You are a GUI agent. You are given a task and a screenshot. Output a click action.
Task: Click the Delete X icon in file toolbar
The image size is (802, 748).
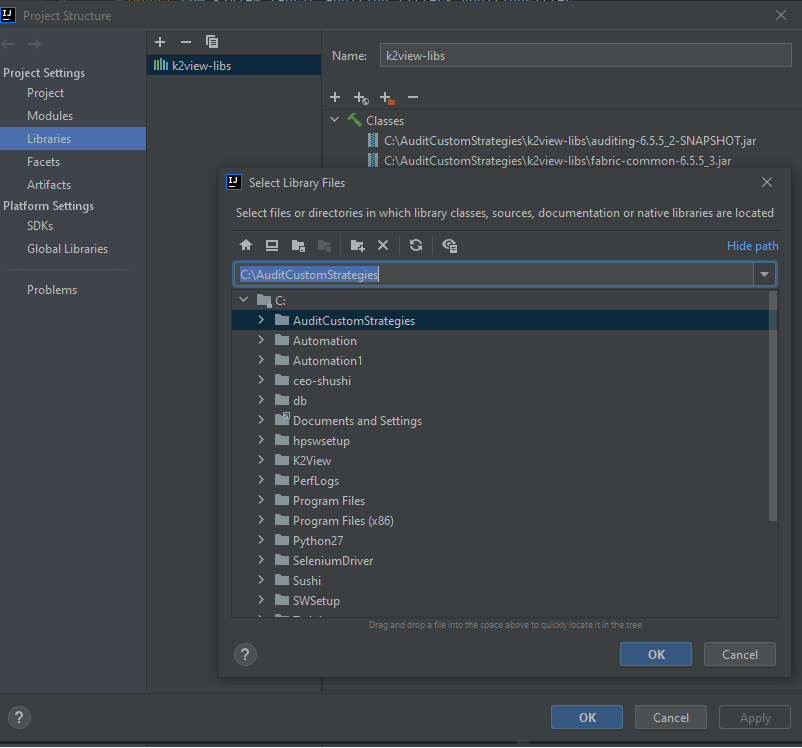pos(383,245)
